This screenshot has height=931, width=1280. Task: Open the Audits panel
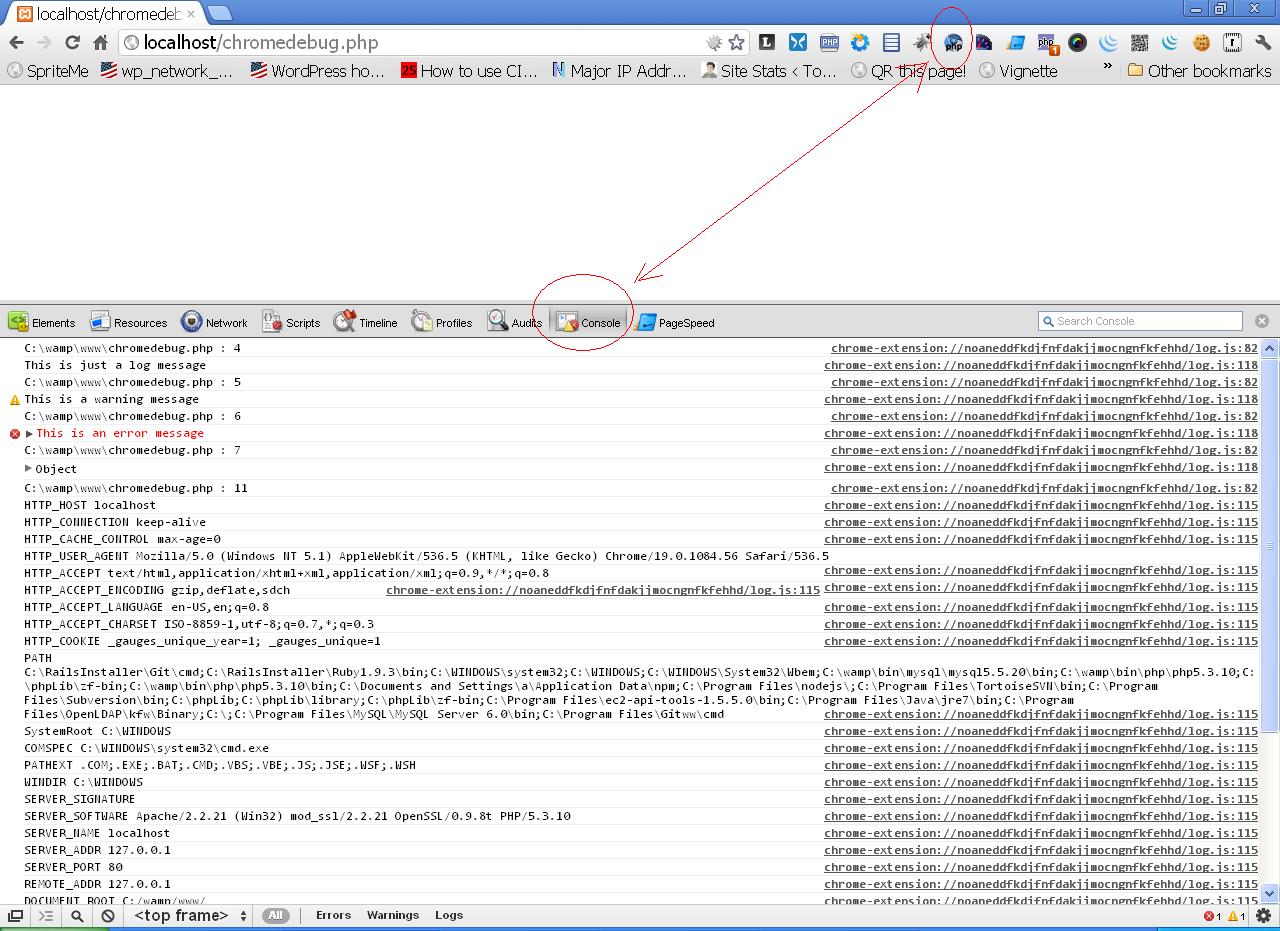click(514, 322)
